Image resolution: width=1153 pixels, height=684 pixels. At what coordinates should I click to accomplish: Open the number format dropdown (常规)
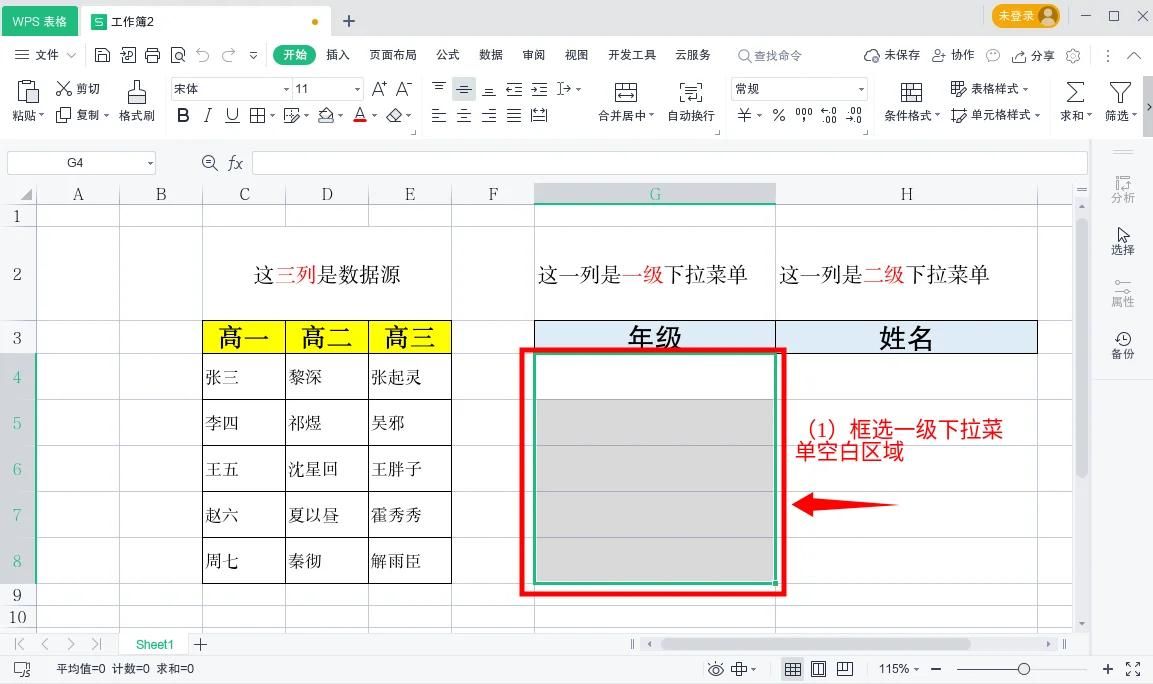click(860, 89)
